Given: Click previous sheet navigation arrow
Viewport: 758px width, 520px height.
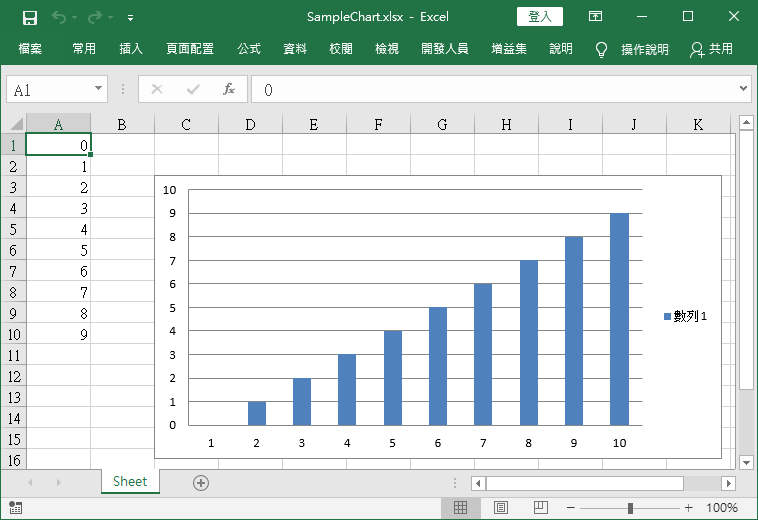Looking at the screenshot, I should tap(30, 482).
